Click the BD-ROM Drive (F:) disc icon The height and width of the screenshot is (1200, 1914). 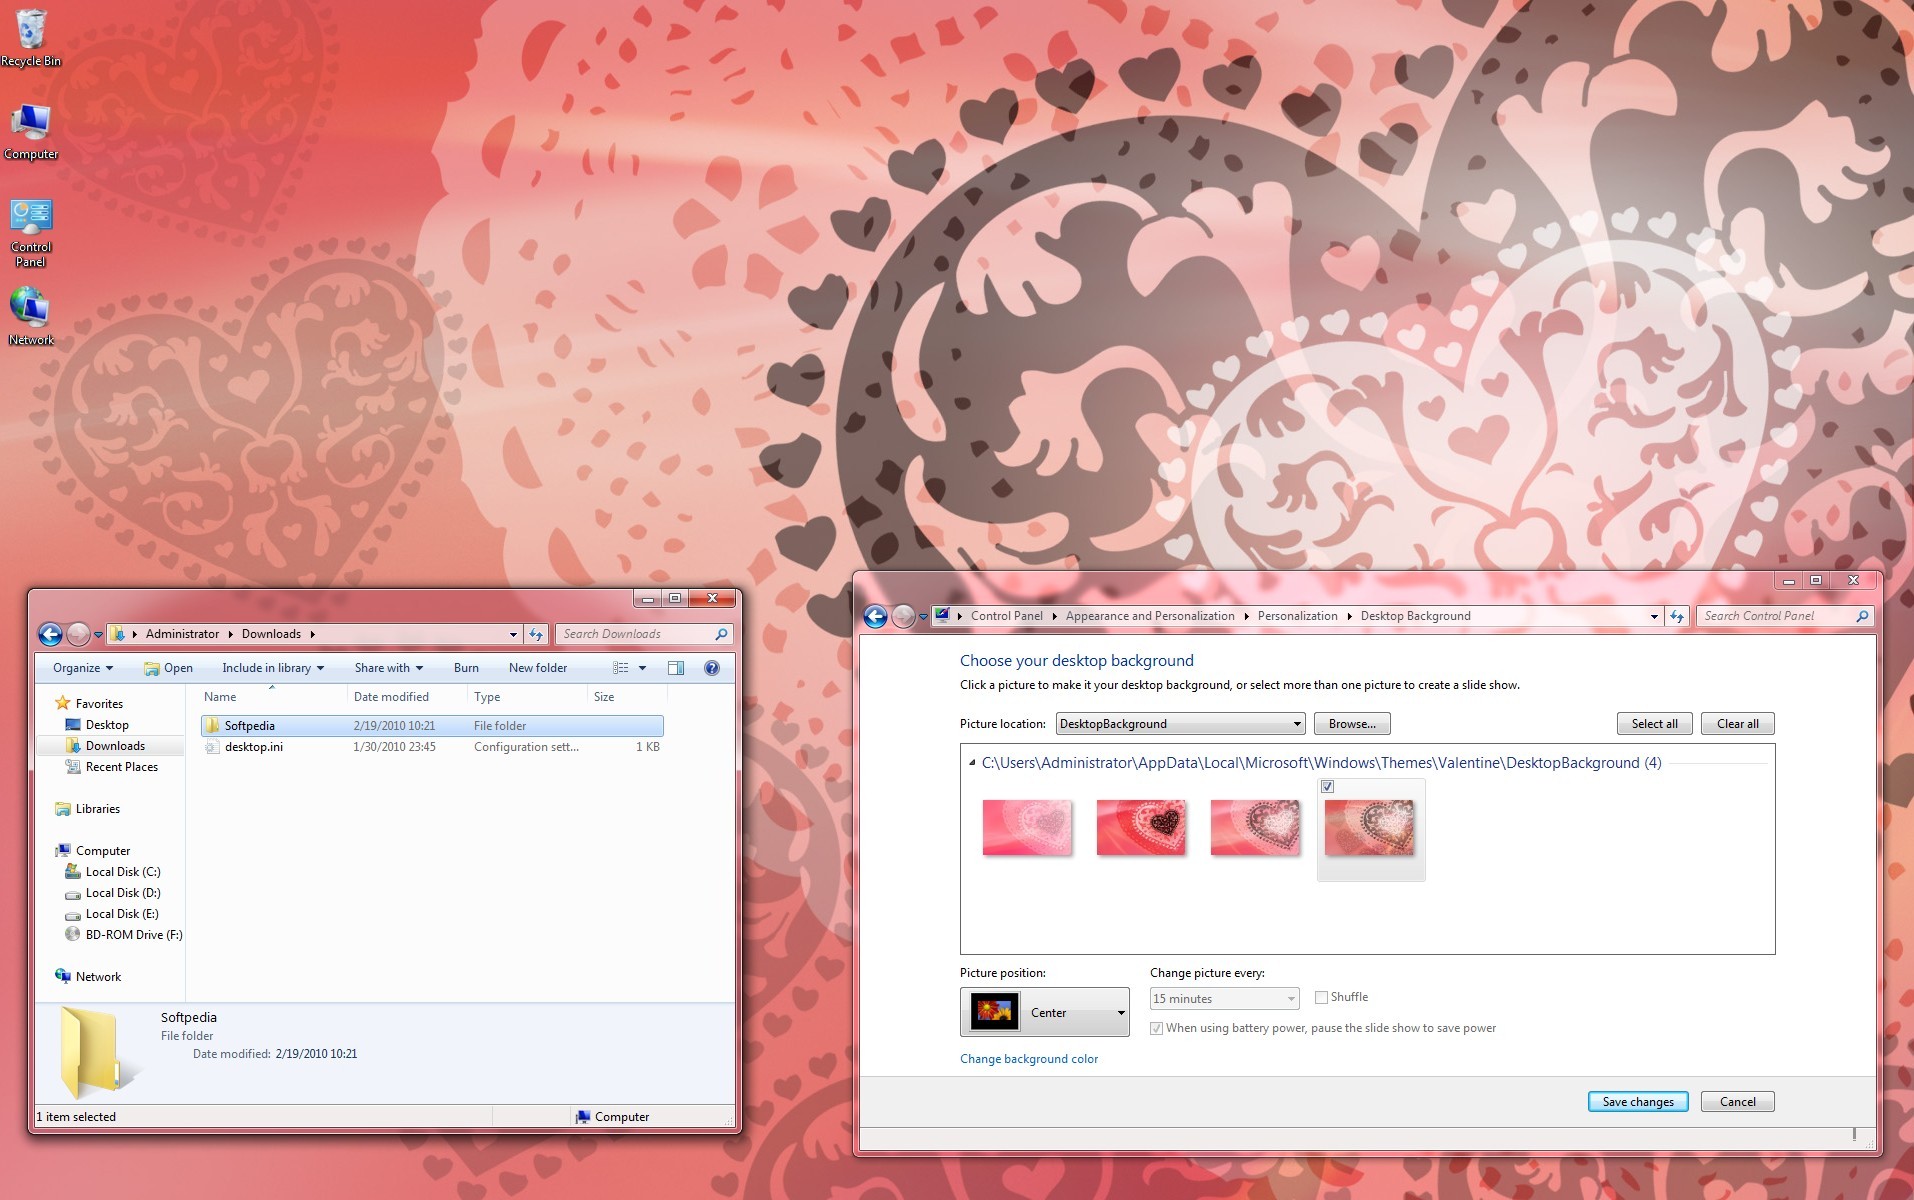click(x=72, y=934)
